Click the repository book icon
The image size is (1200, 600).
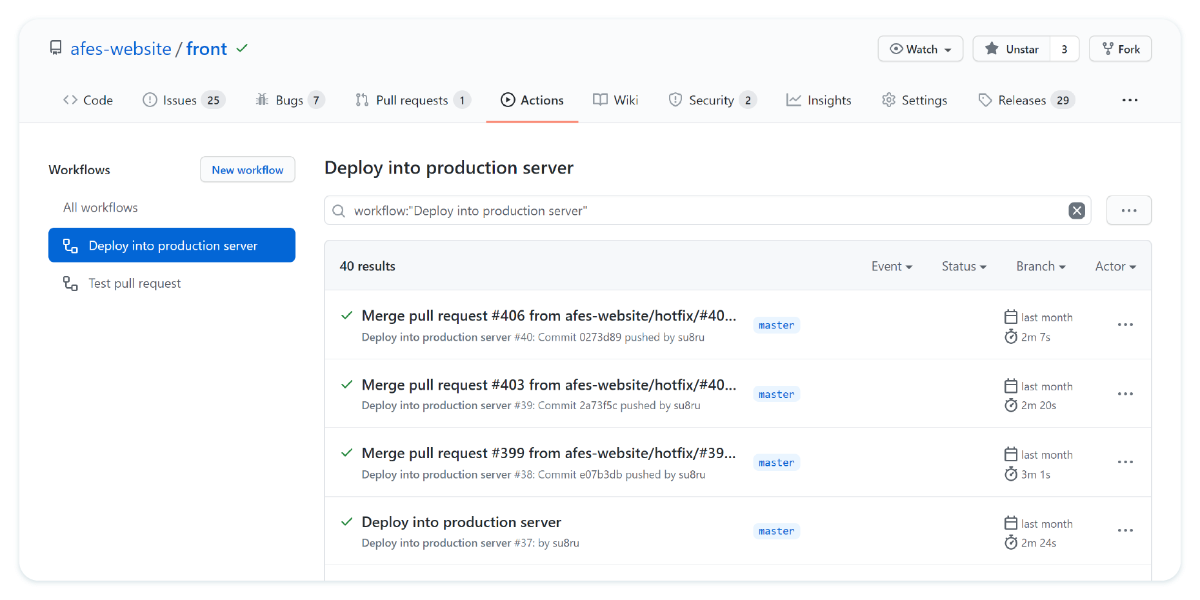point(56,48)
